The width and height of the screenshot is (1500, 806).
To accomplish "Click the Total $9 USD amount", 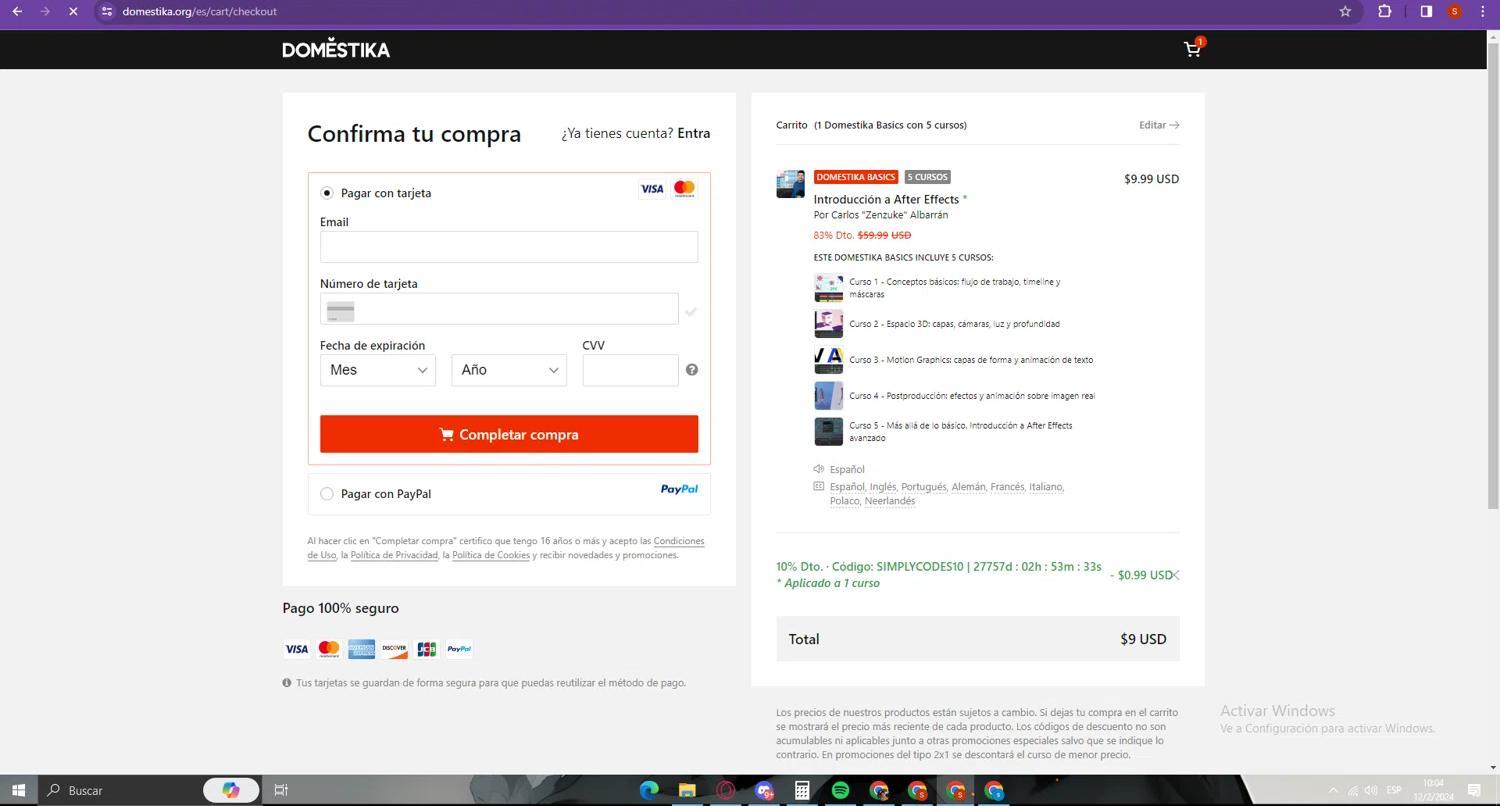I will click(x=1143, y=639).
